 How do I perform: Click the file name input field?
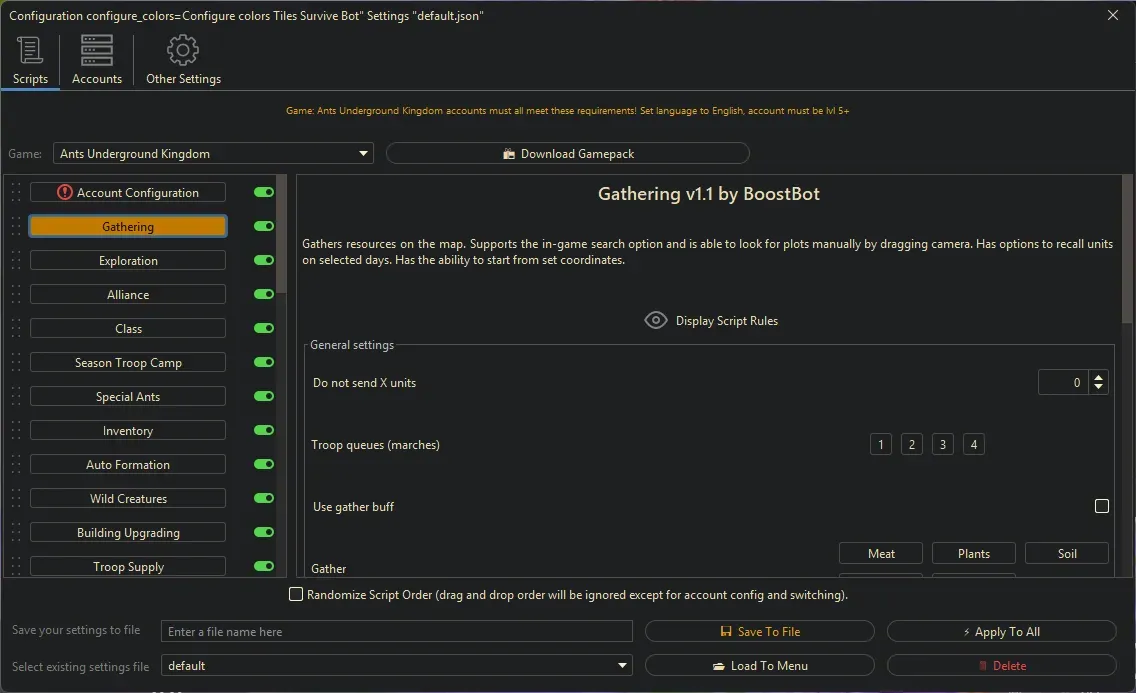pos(397,632)
